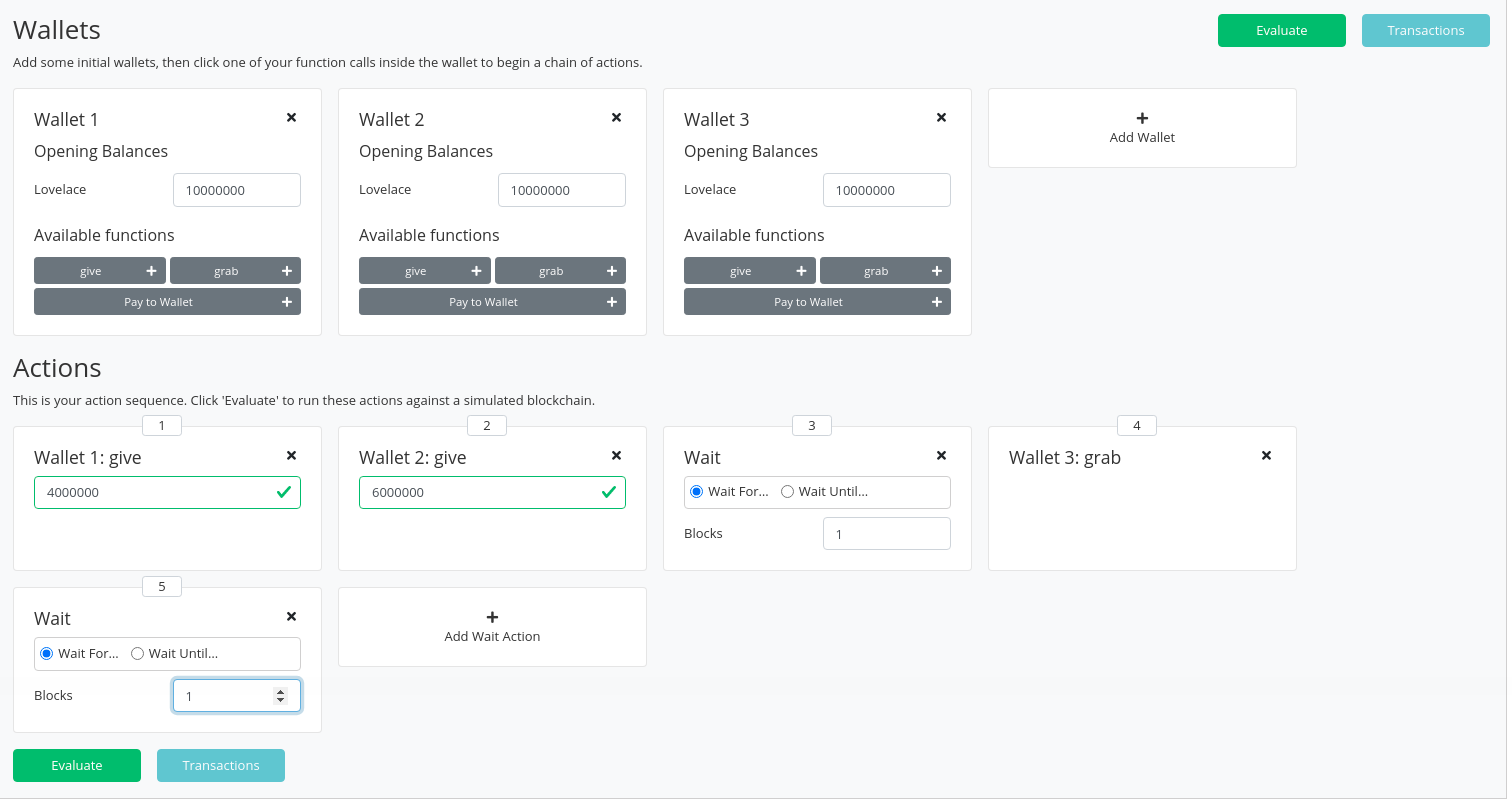Click Add Wallet card
The height and width of the screenshot is (805, 1512).
coord(1142,128)
